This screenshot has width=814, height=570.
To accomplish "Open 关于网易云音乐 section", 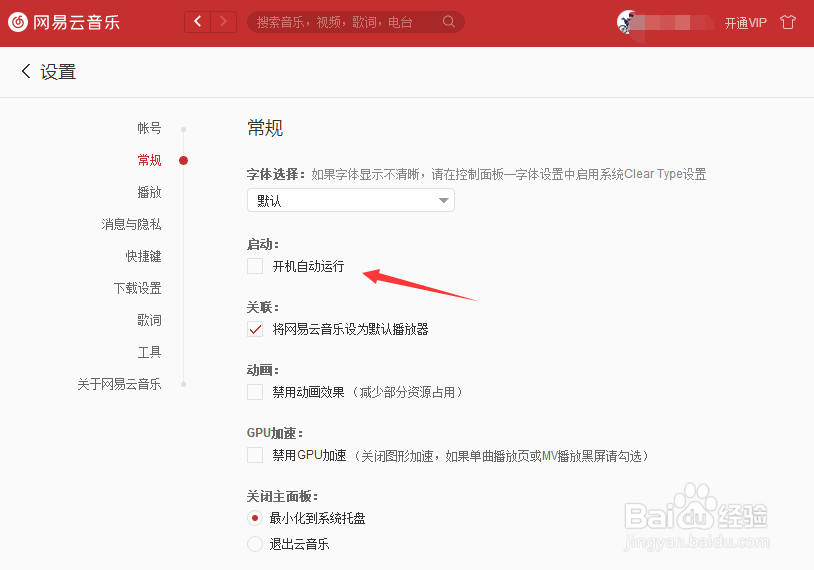I will point(119,384).
